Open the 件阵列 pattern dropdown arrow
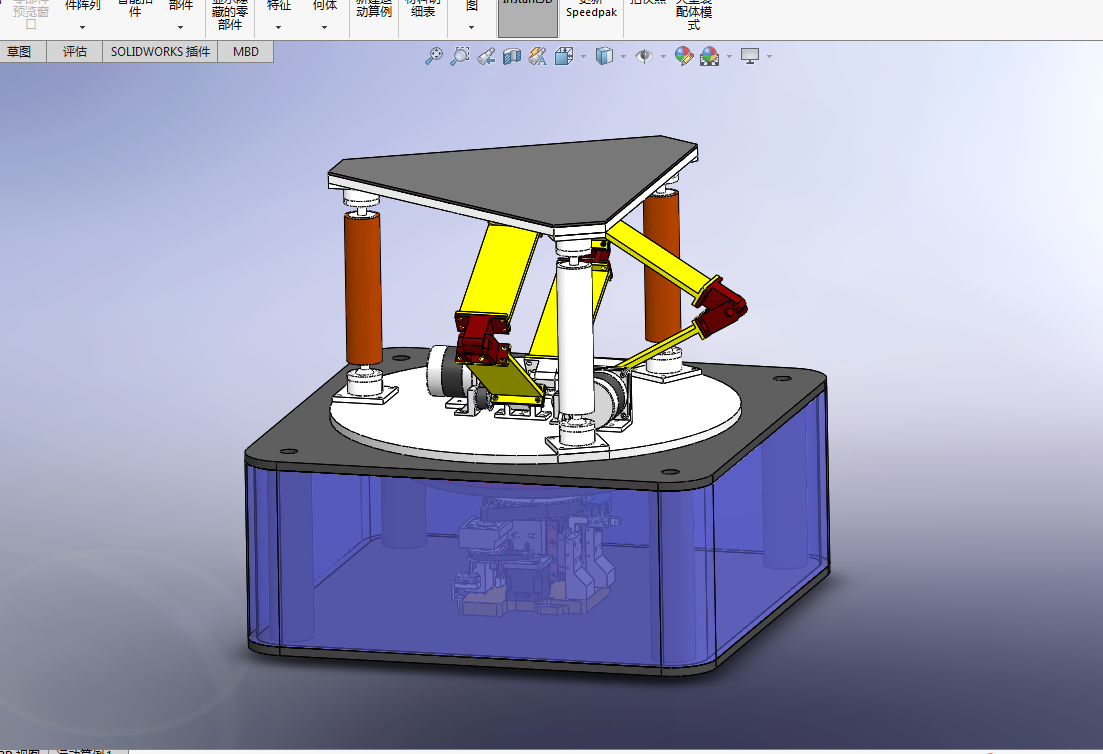Viewport: 1103px width, 754px height. (x=82, y=27)
